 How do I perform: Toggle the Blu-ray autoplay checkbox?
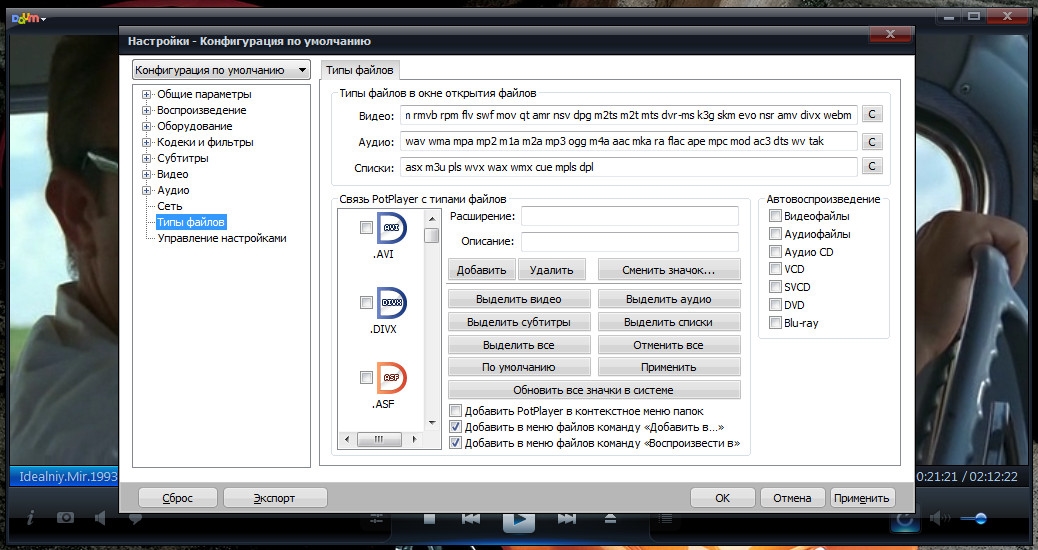pos(775,323)
